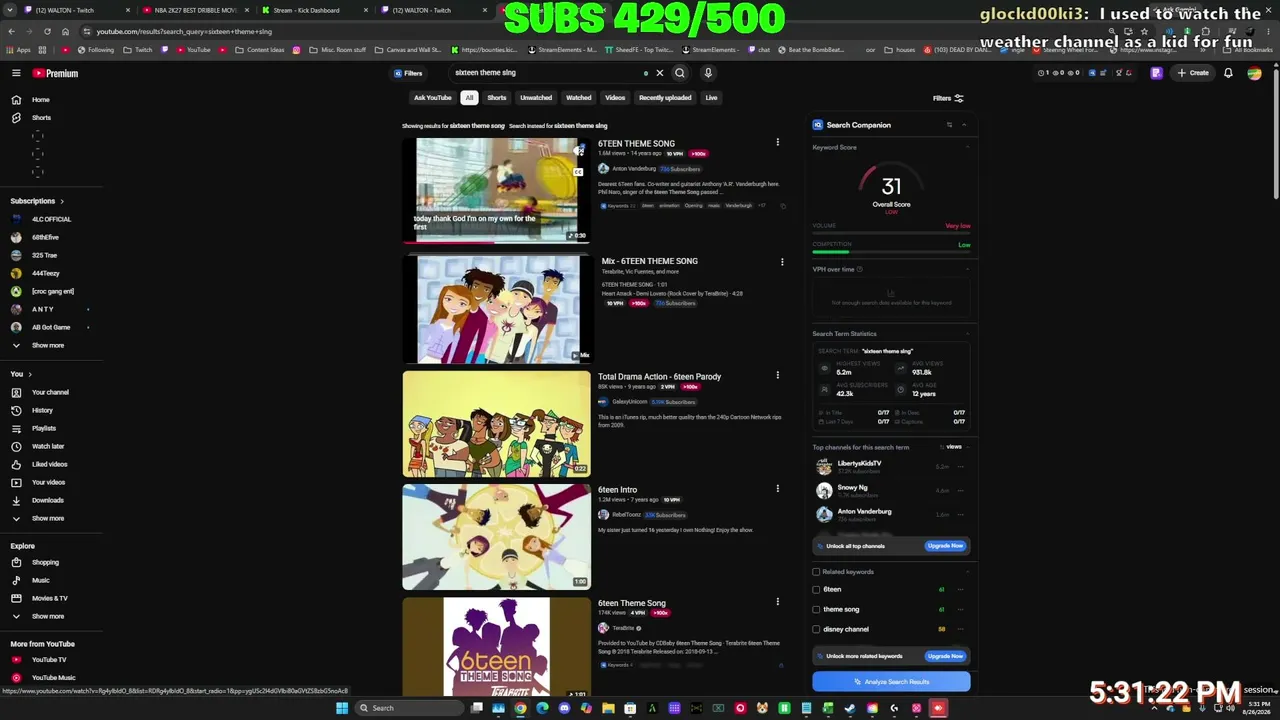Check the theme song related keyword

[x=816, y=609]
